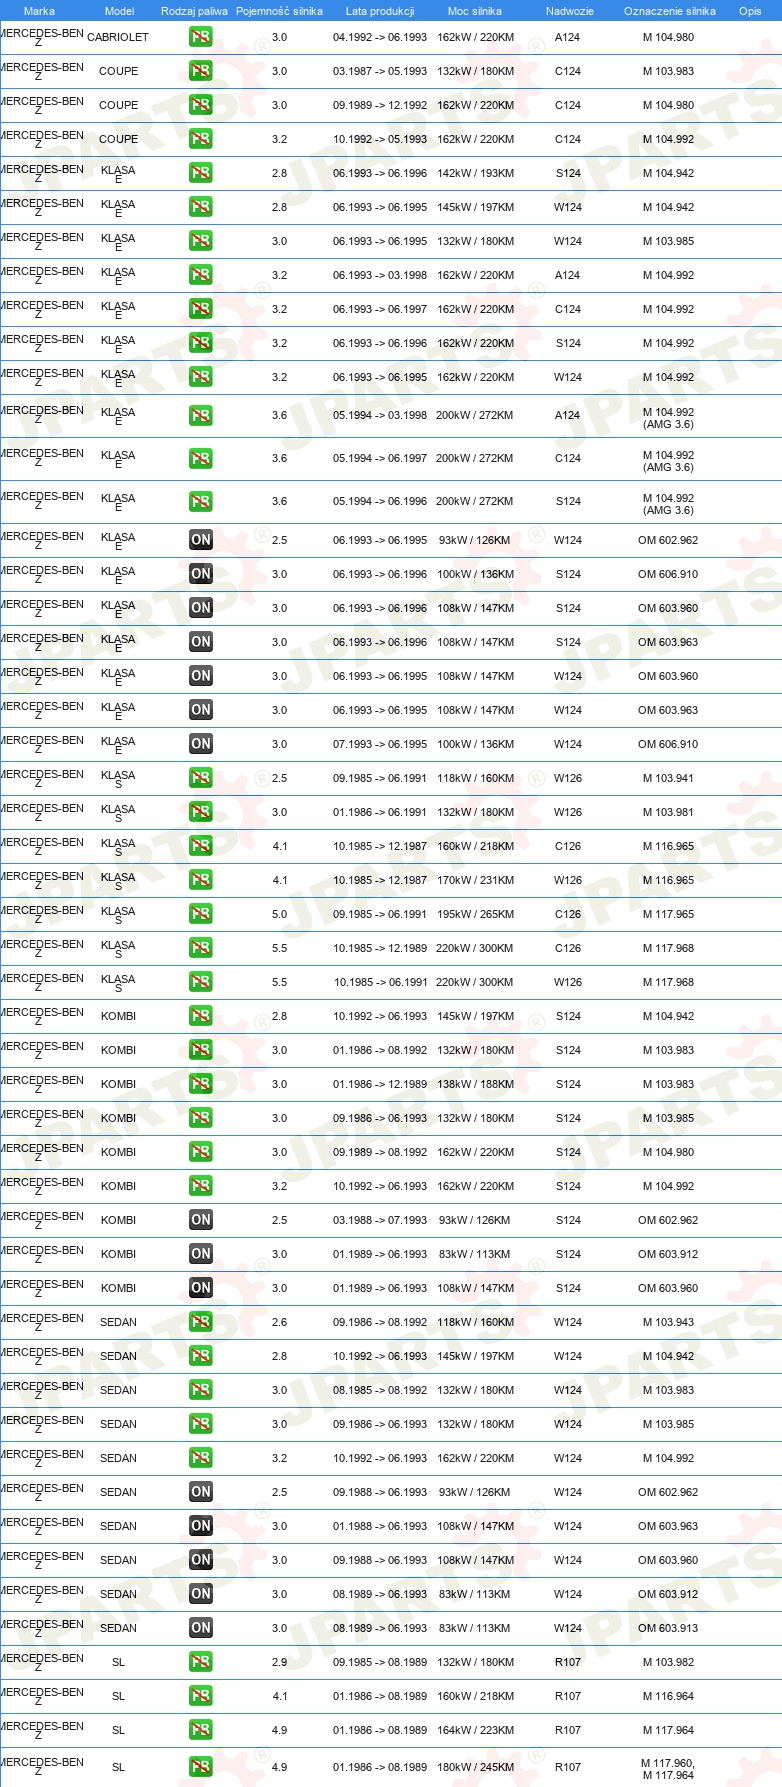
Task: Click the PB icon for COUPE M 103.983
Action: pos(201,71)
